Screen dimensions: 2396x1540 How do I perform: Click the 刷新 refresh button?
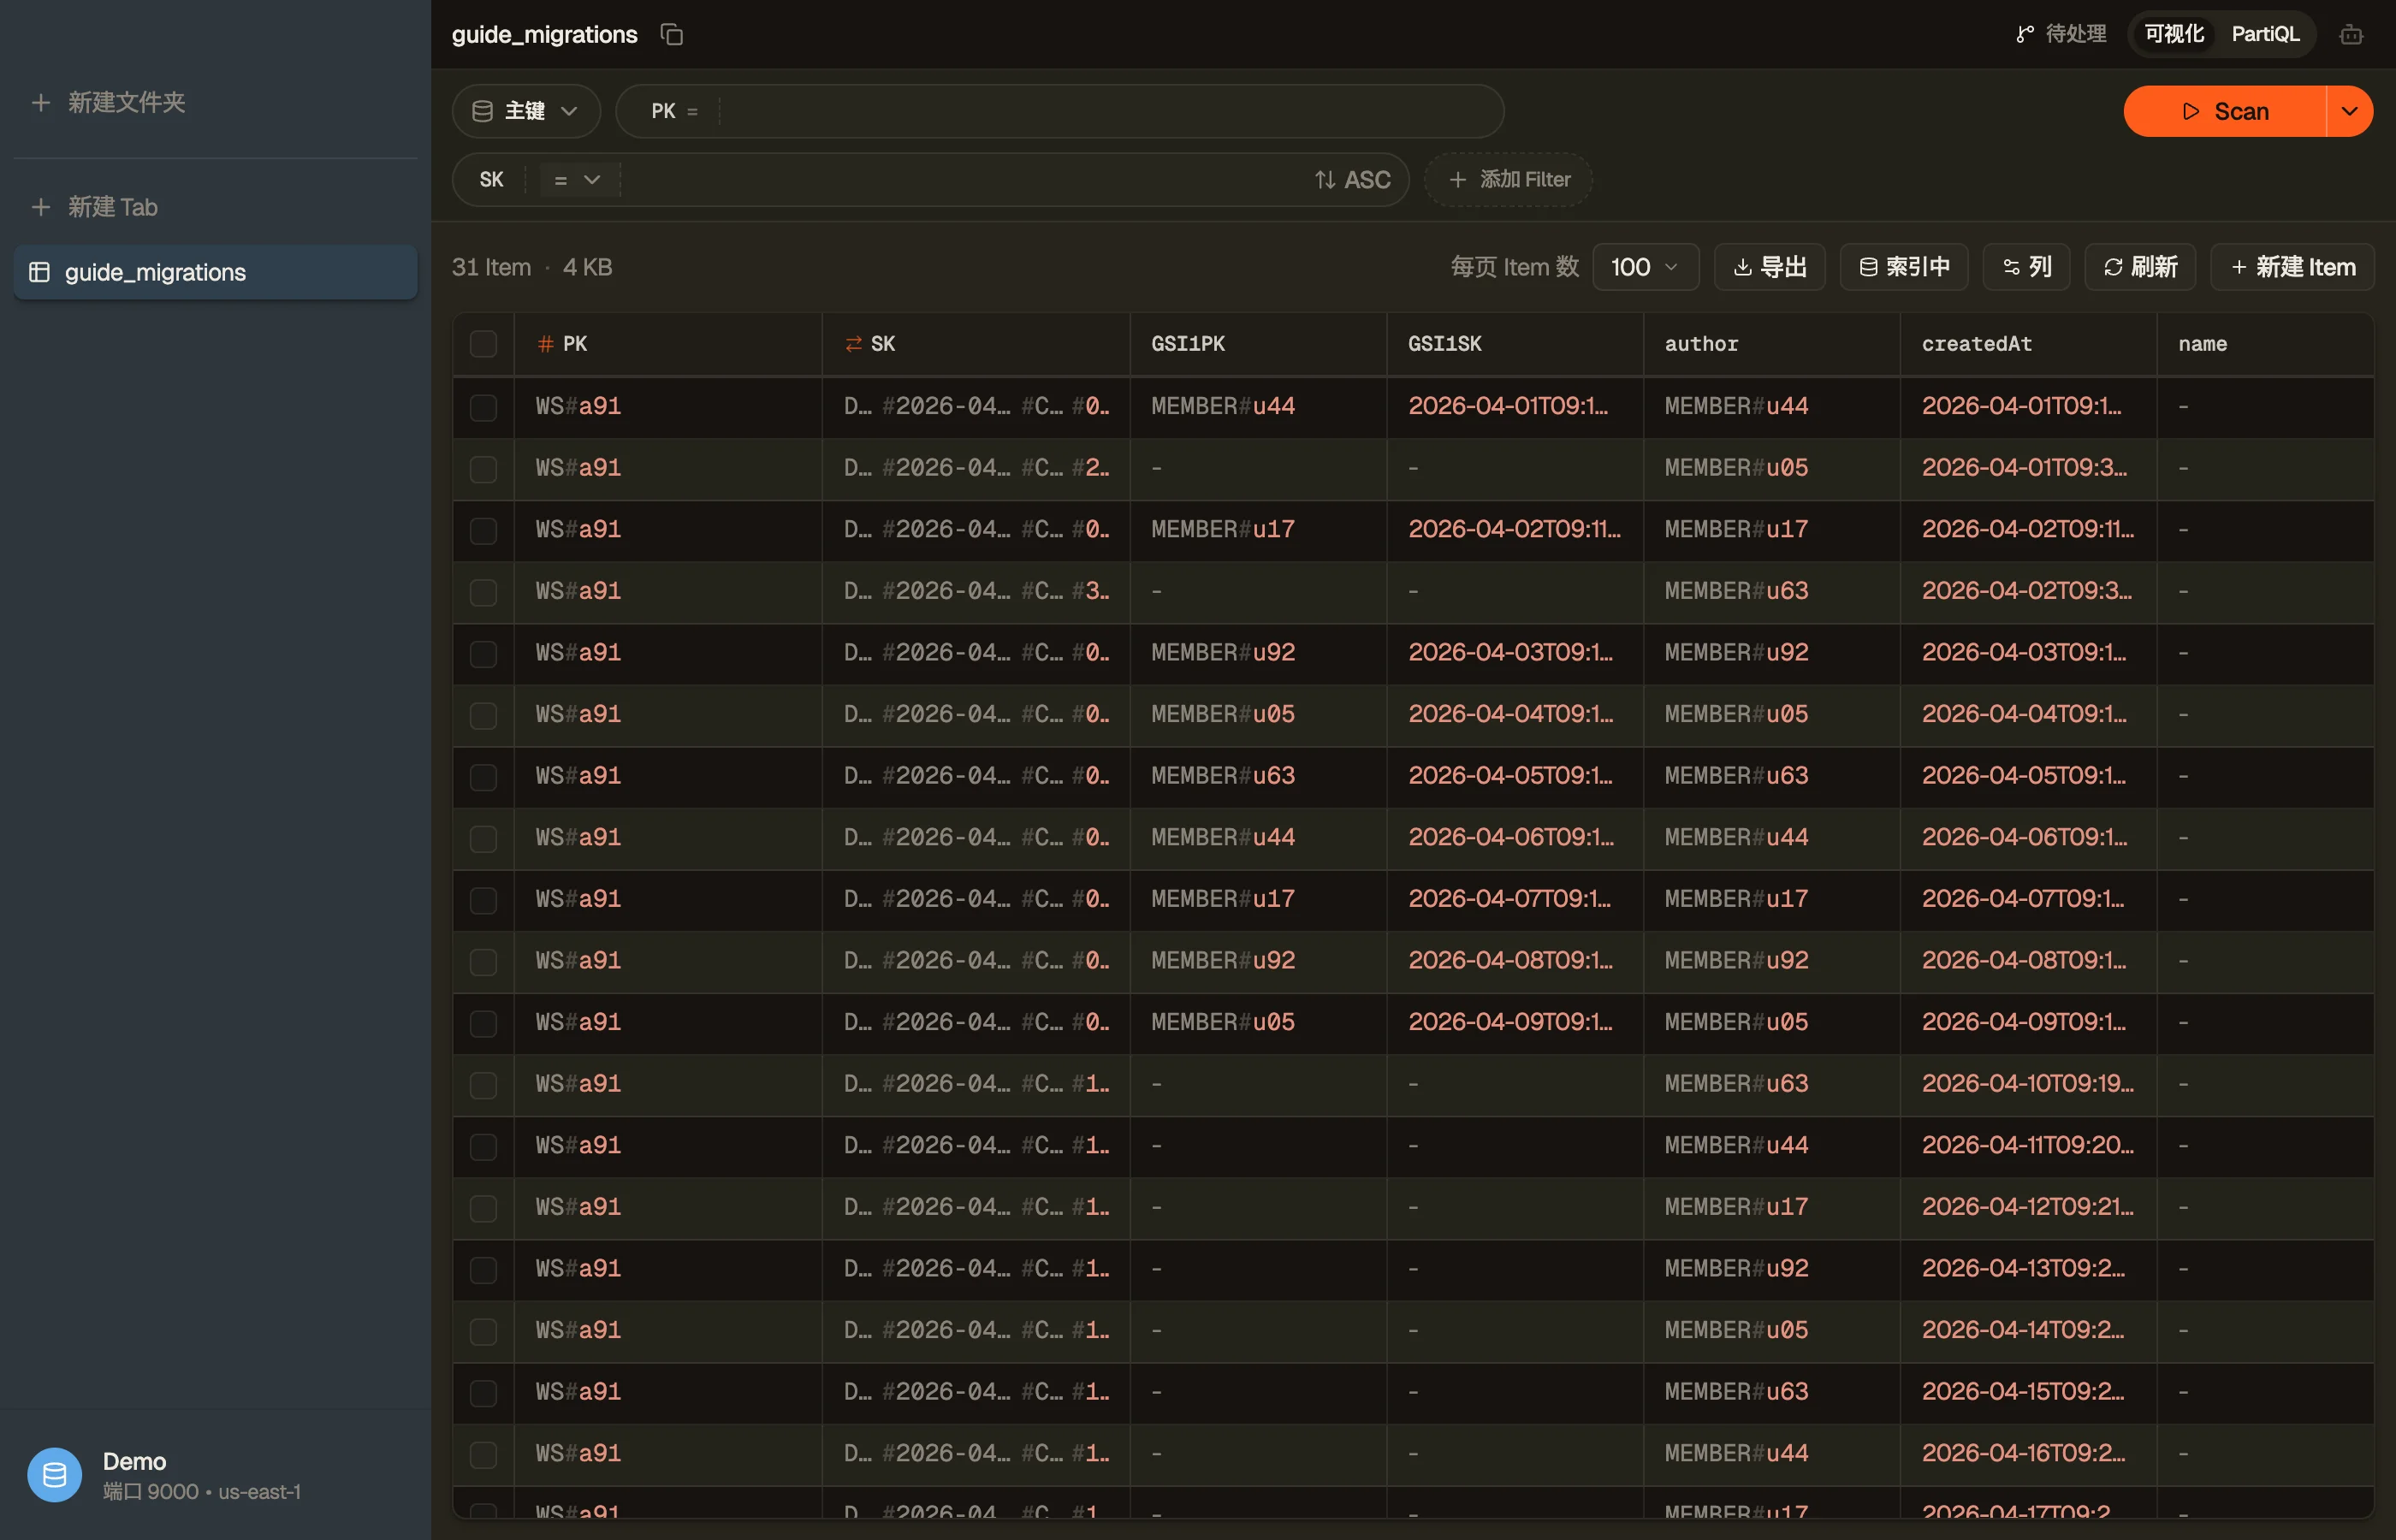[x=2140, y=267]
